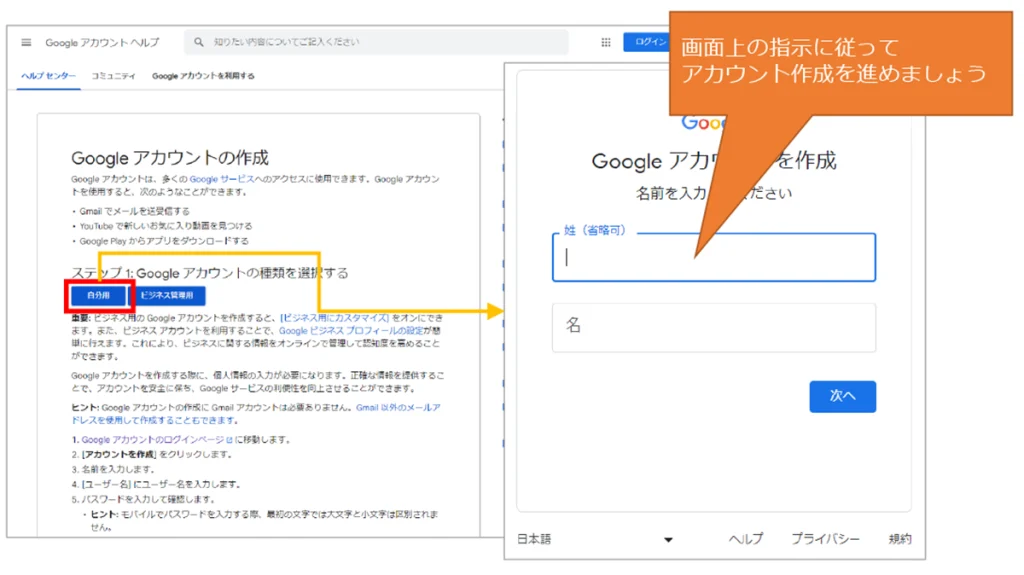Image resolution: width=1024 pixels, height=575 pixels.
Task: Open the コミュニティ tab
Action: [114, 76]
